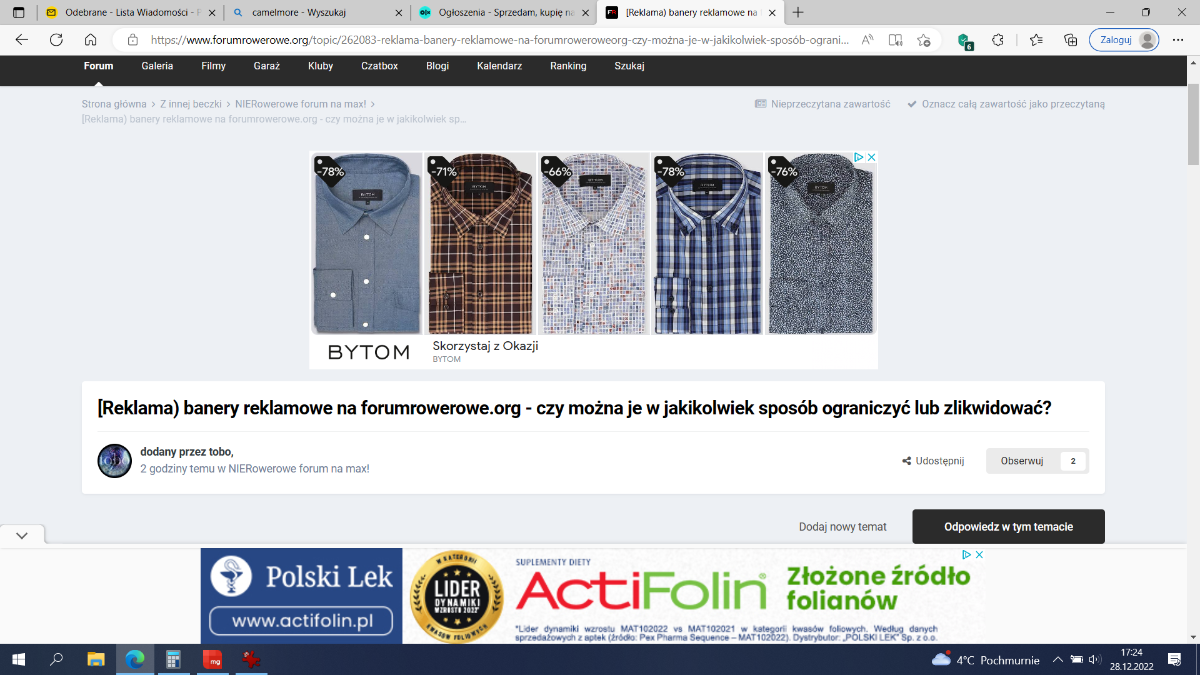Open the Blogi section
Viewport: 1200px width, 675px height.
pos(438,66)
